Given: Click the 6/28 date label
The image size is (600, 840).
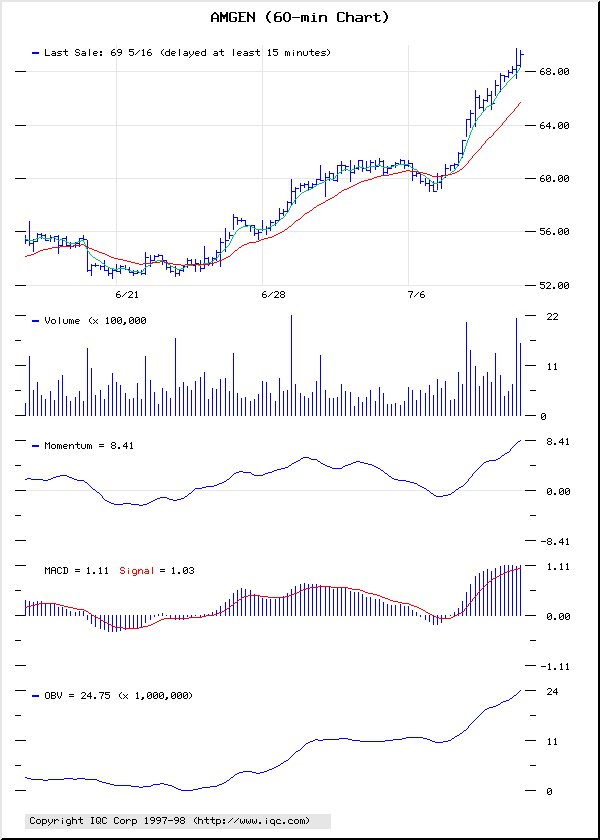Looking at the screenshot, I should pyautogui.click(x=273, y=295).
